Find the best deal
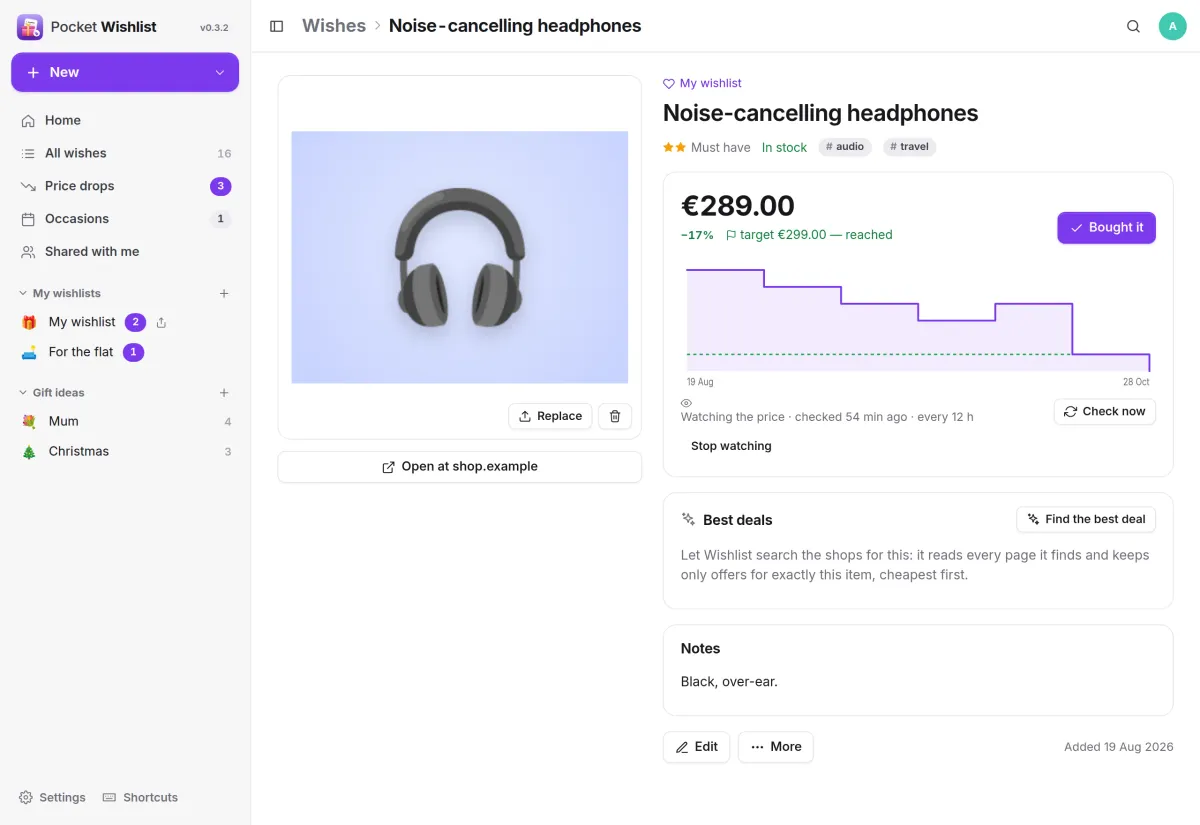This screenshot has width=1200, height=825. [x=1085, y=520]
